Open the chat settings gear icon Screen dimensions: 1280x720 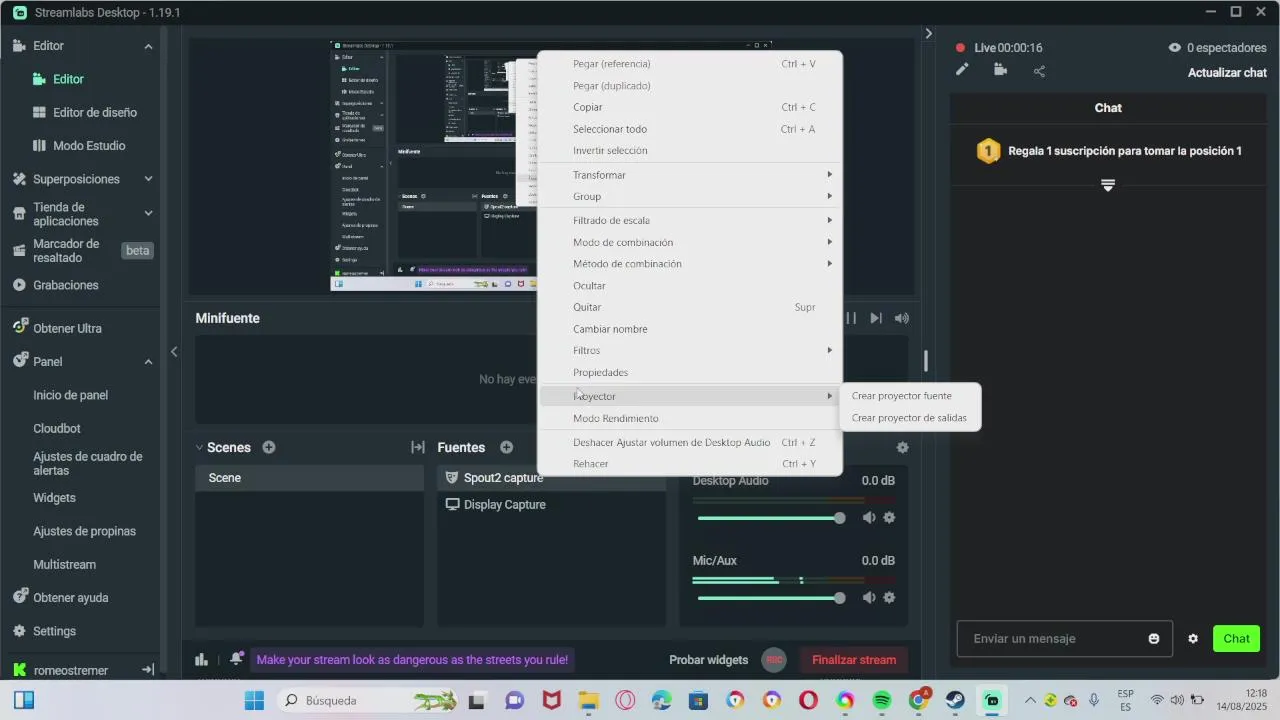[1193, 639]
